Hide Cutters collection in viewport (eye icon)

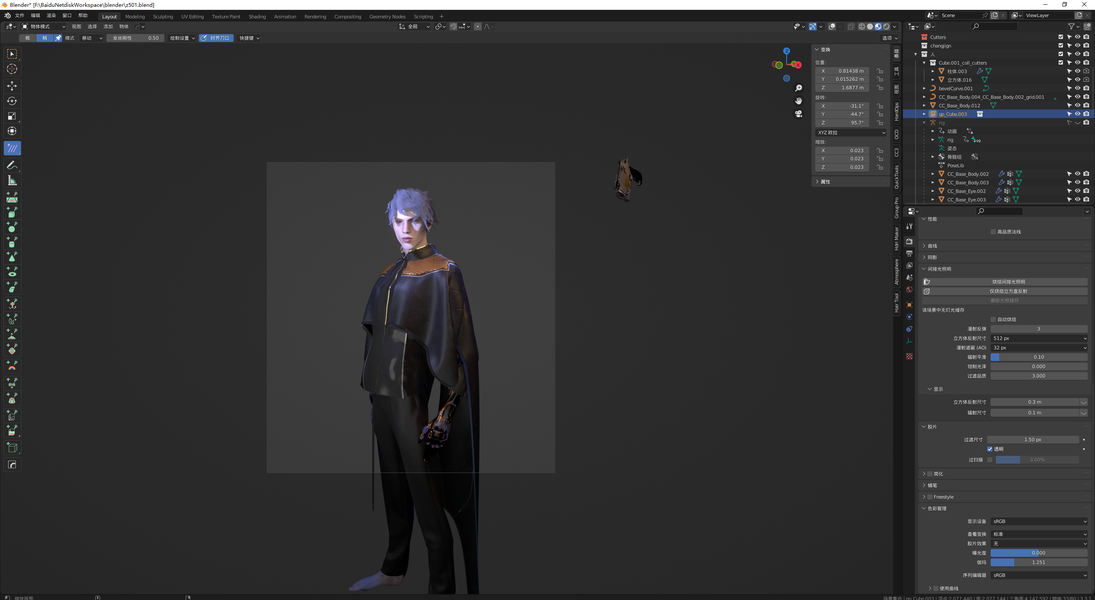[1078, 37]
